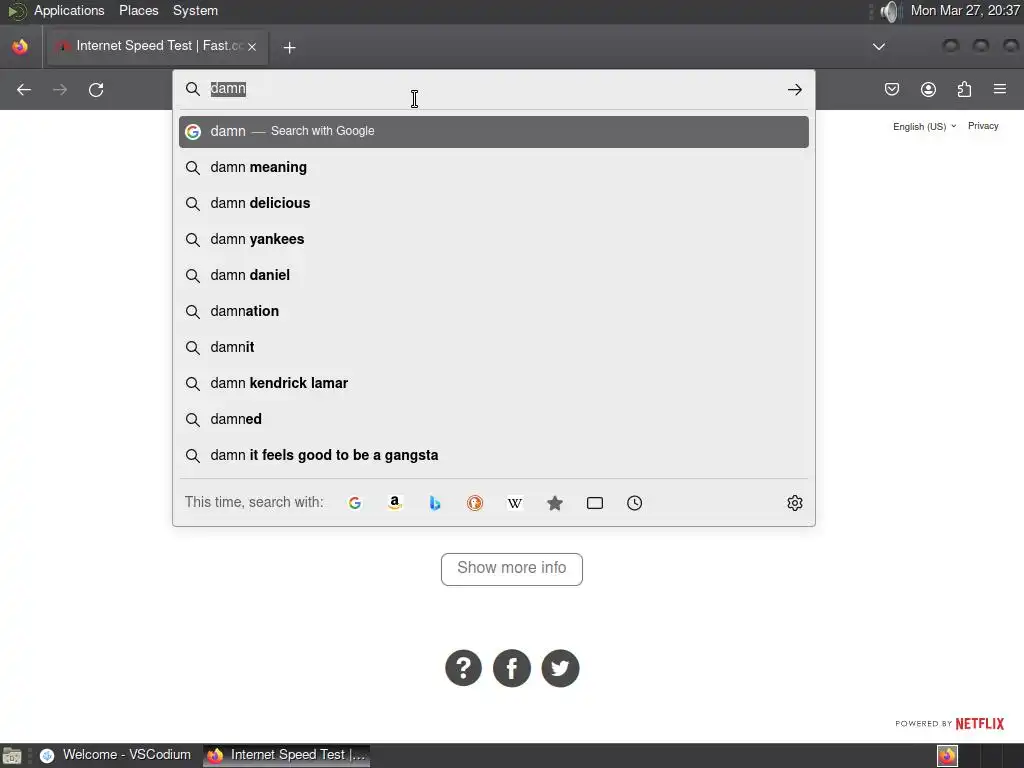Click the address bar containing 'damn'

493,89
